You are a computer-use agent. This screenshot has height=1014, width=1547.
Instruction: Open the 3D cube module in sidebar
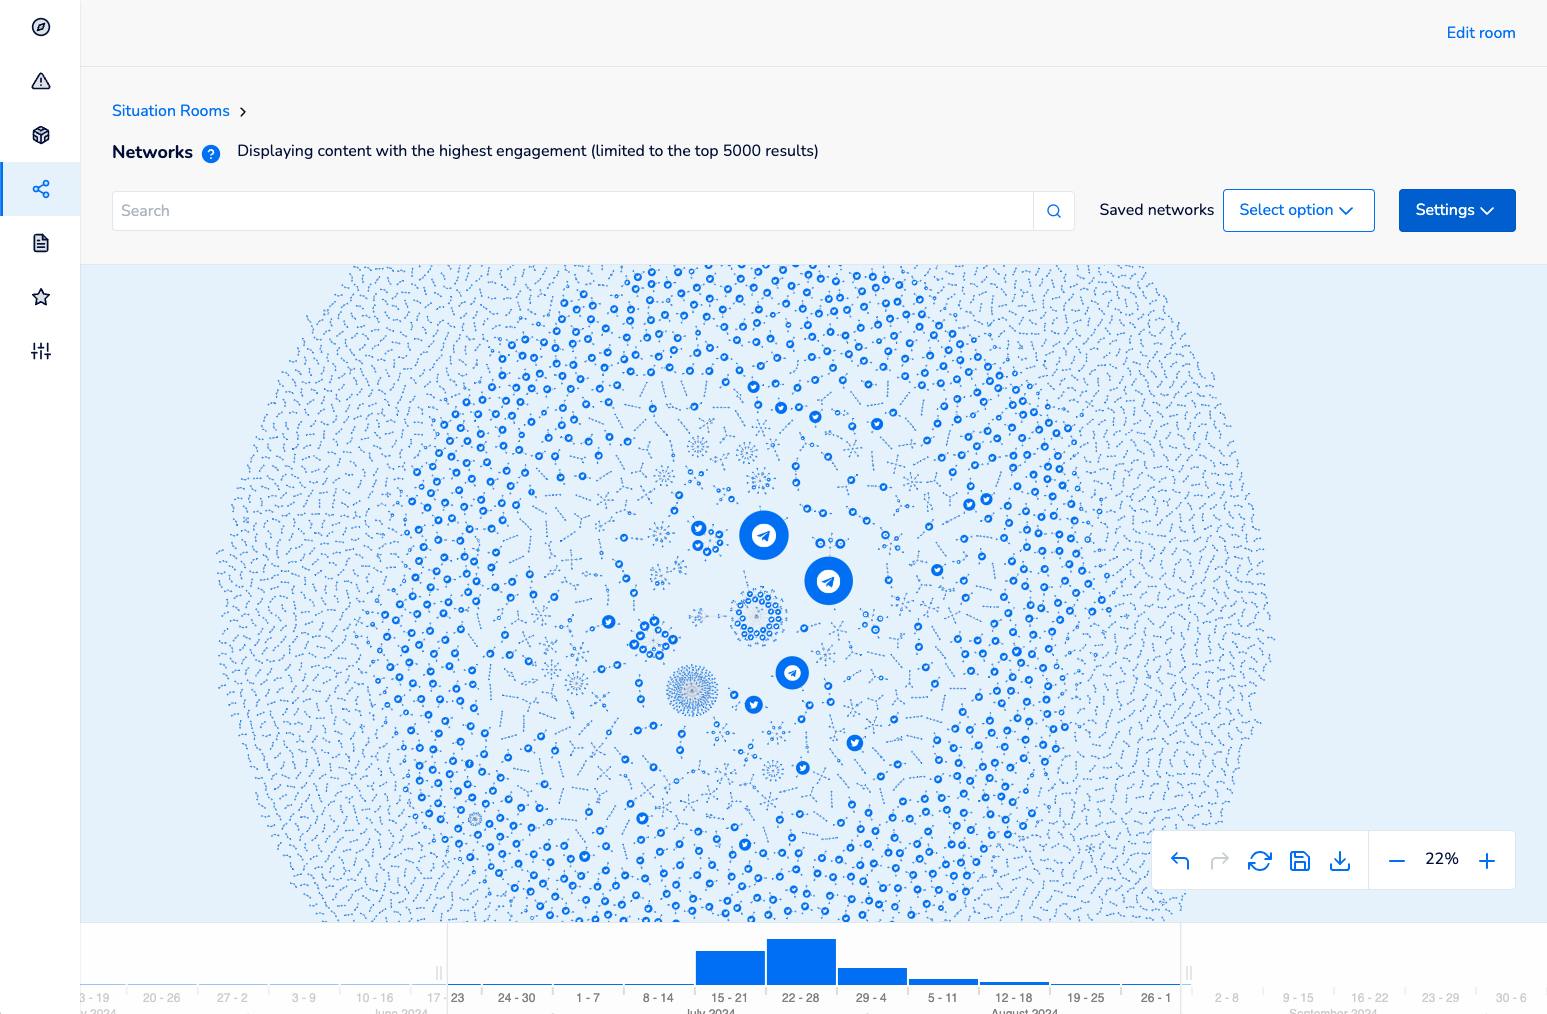pos(40,135)
